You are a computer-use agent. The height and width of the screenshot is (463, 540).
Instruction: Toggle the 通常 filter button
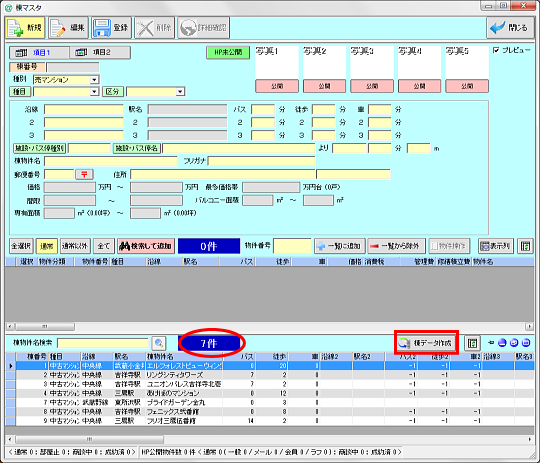click(x=47, y=246)
